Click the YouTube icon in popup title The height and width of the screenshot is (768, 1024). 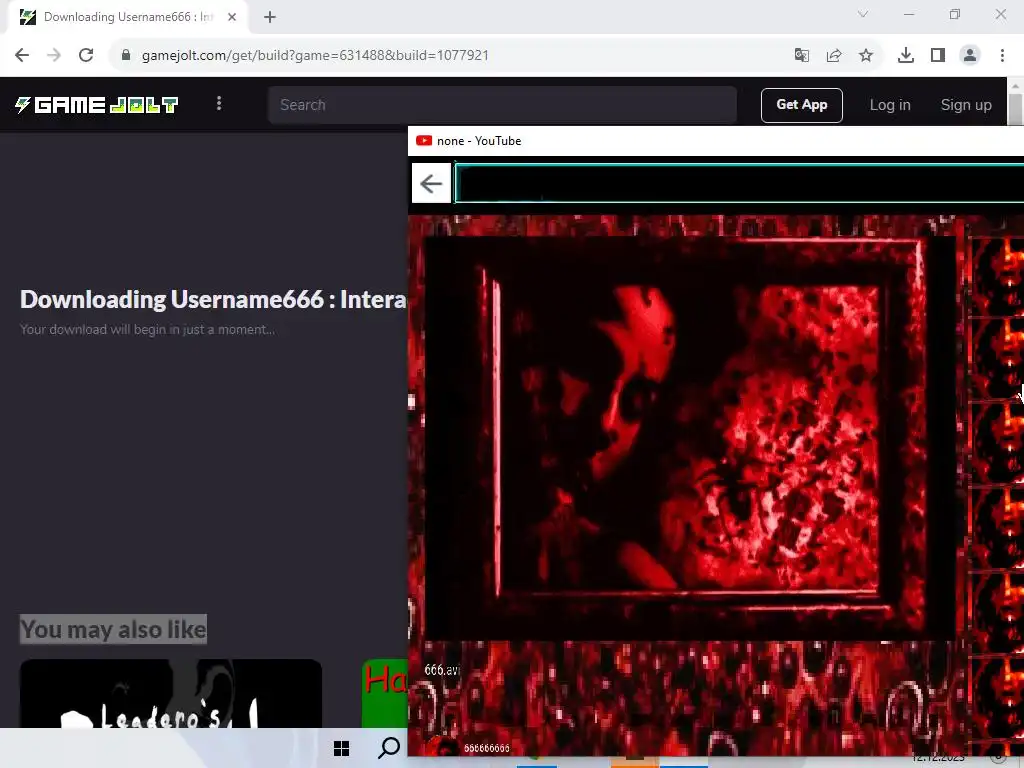tap(424, 140)
